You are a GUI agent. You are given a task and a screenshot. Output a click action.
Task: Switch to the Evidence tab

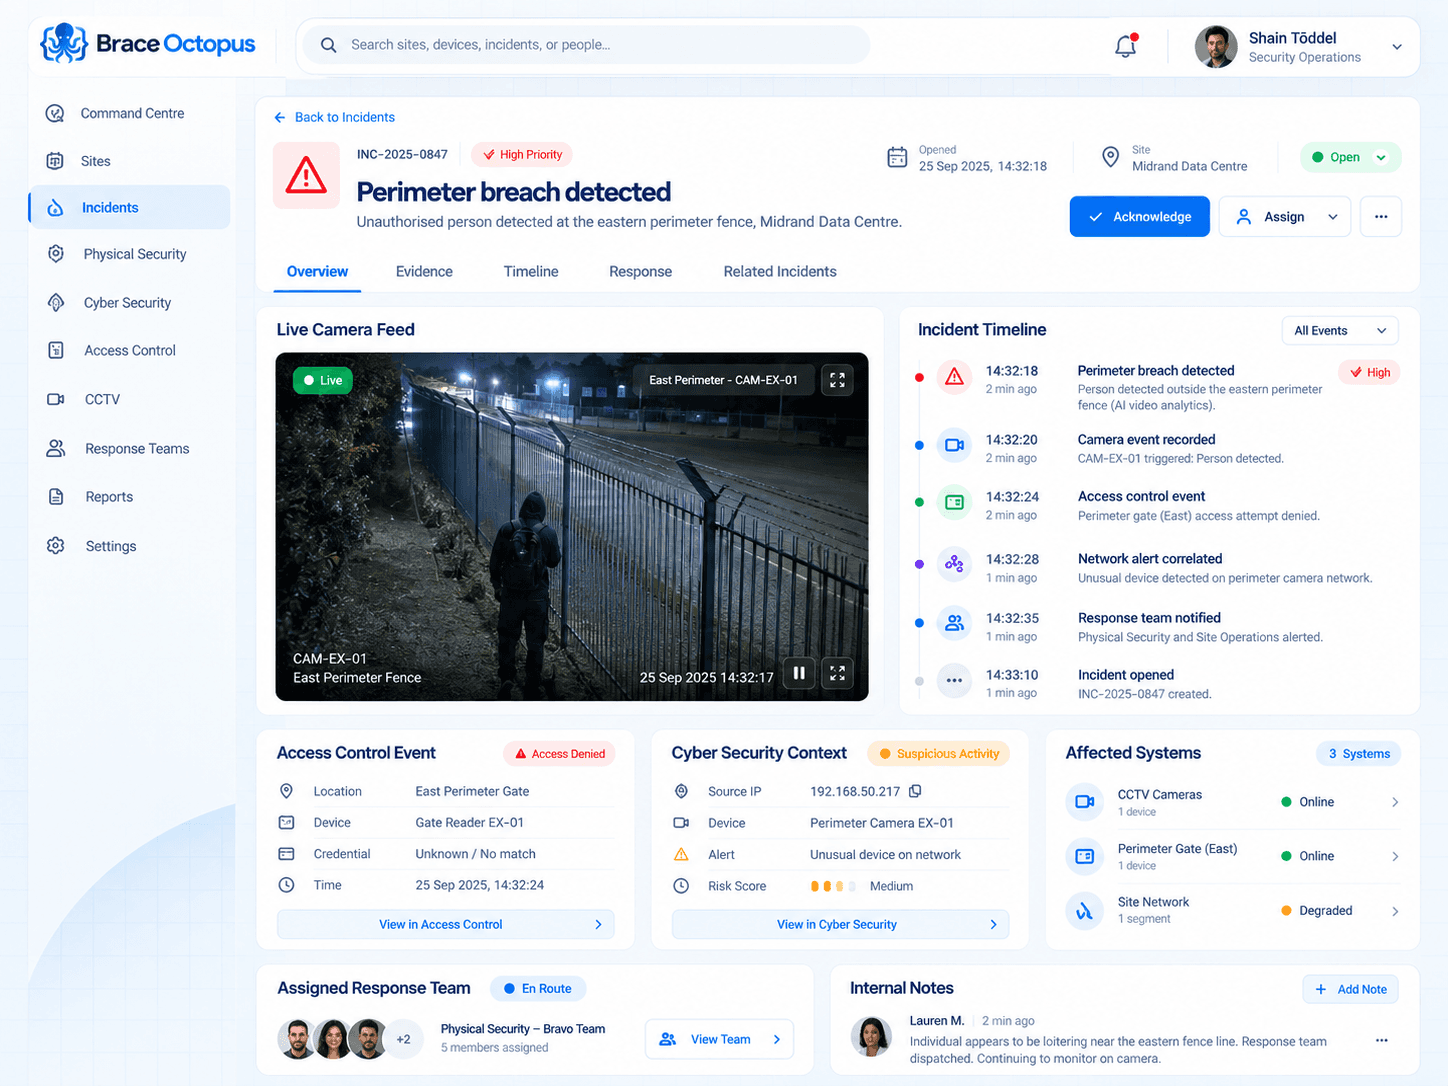click(424, 272)
